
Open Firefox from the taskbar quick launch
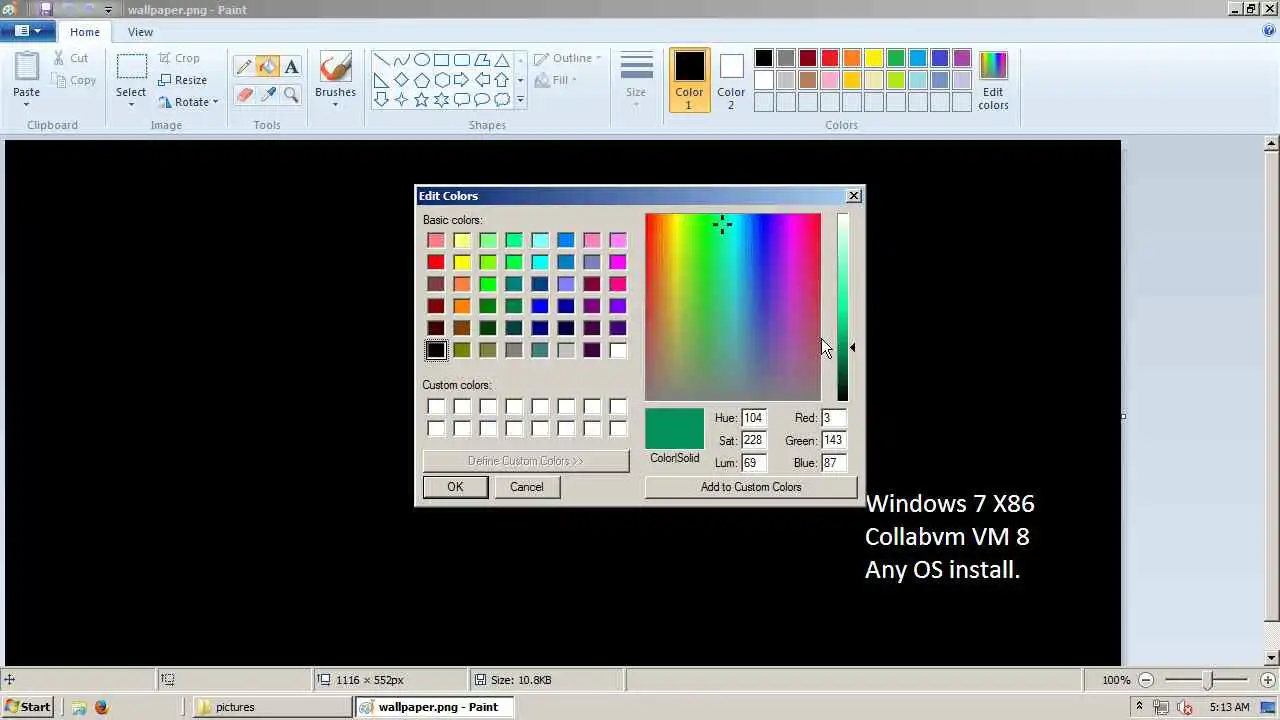pos(101,707)
